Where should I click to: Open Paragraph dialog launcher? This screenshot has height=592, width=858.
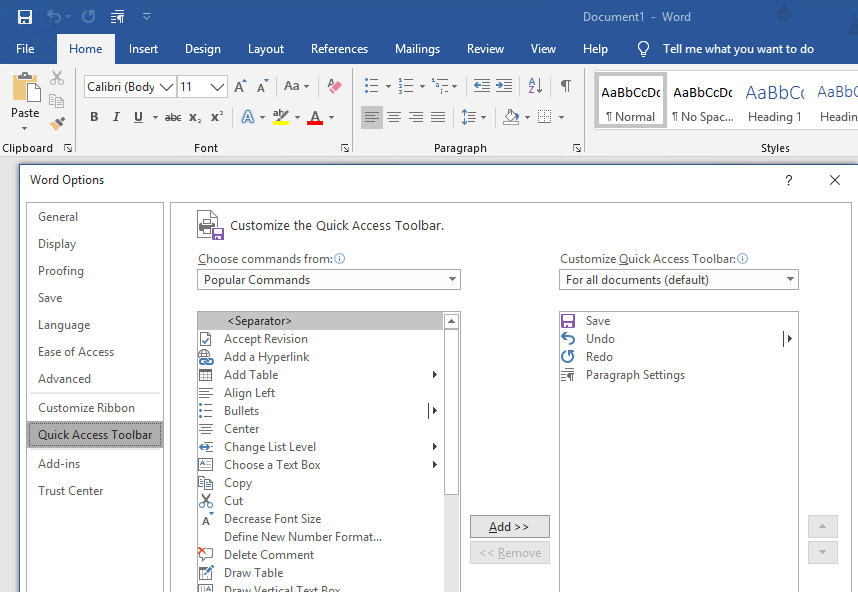pos(577,148)
